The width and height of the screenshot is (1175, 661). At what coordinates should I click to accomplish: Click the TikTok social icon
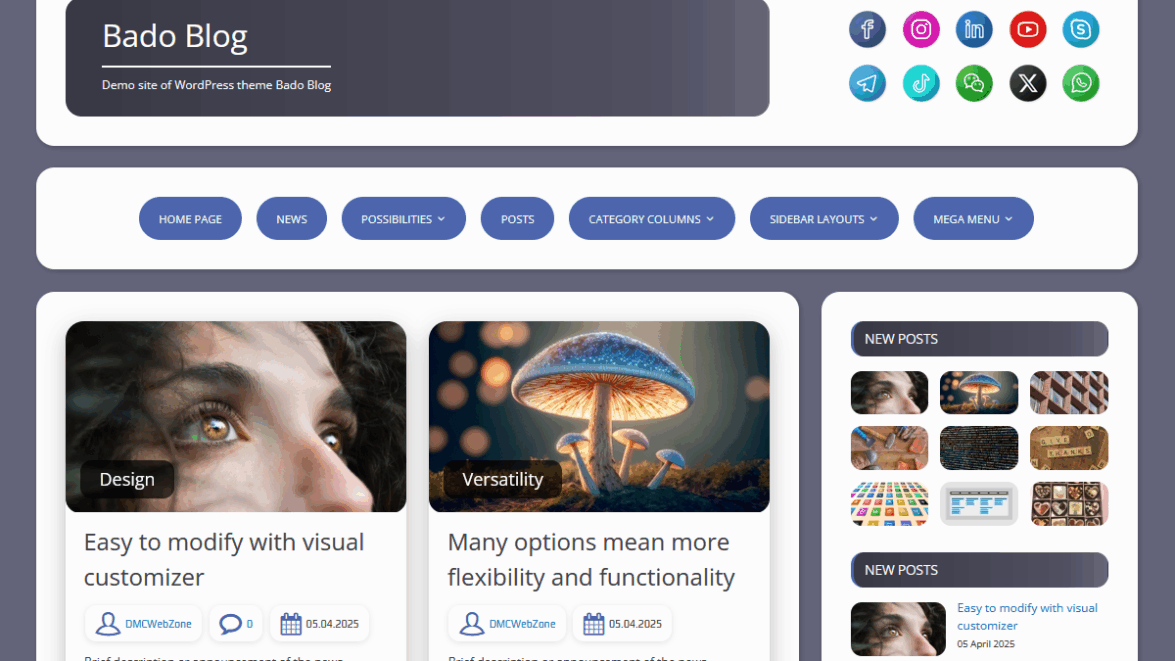coord(921,83)
